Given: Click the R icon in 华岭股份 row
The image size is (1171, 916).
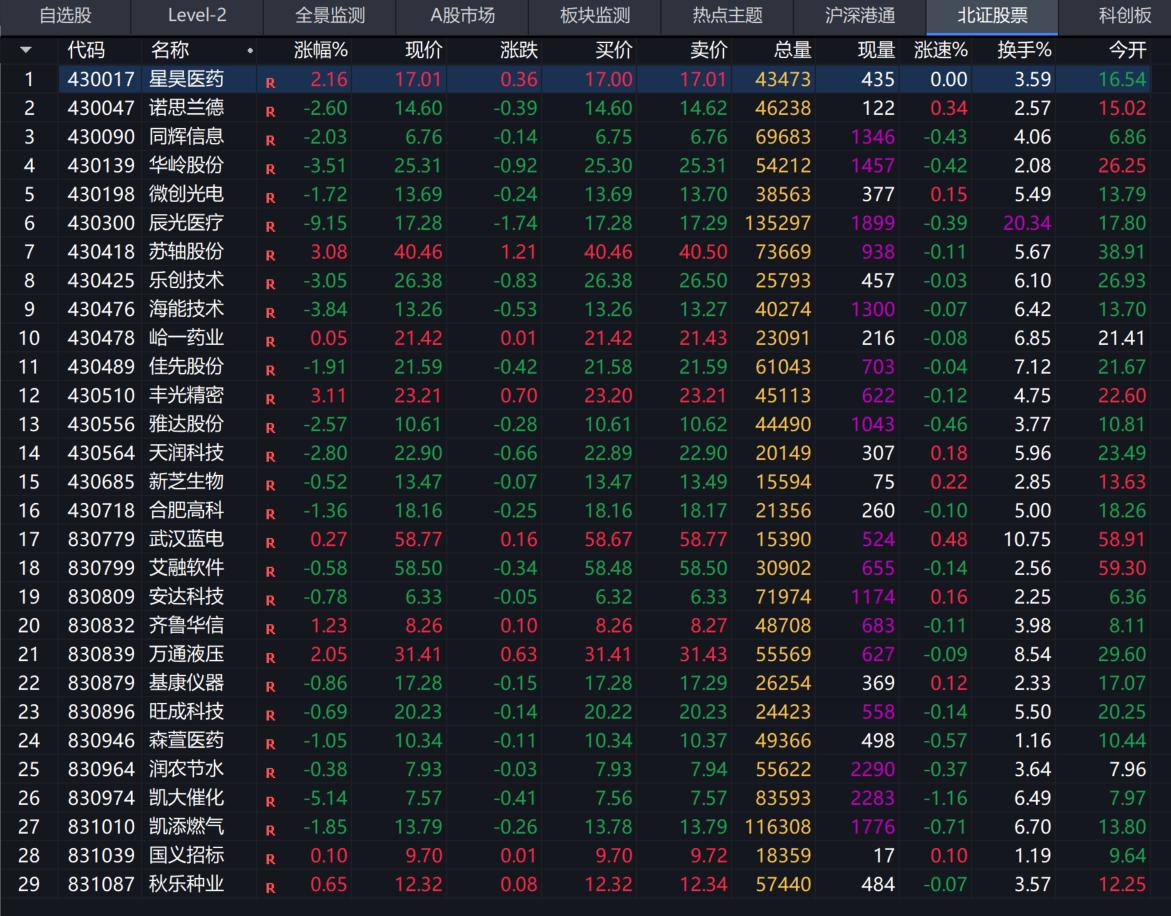Looking at the screenshot, I should (x=270, y=169).
